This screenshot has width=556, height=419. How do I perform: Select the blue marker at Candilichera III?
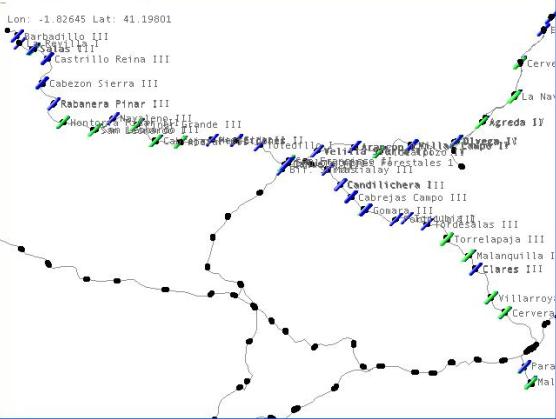(x=340, y=185)
